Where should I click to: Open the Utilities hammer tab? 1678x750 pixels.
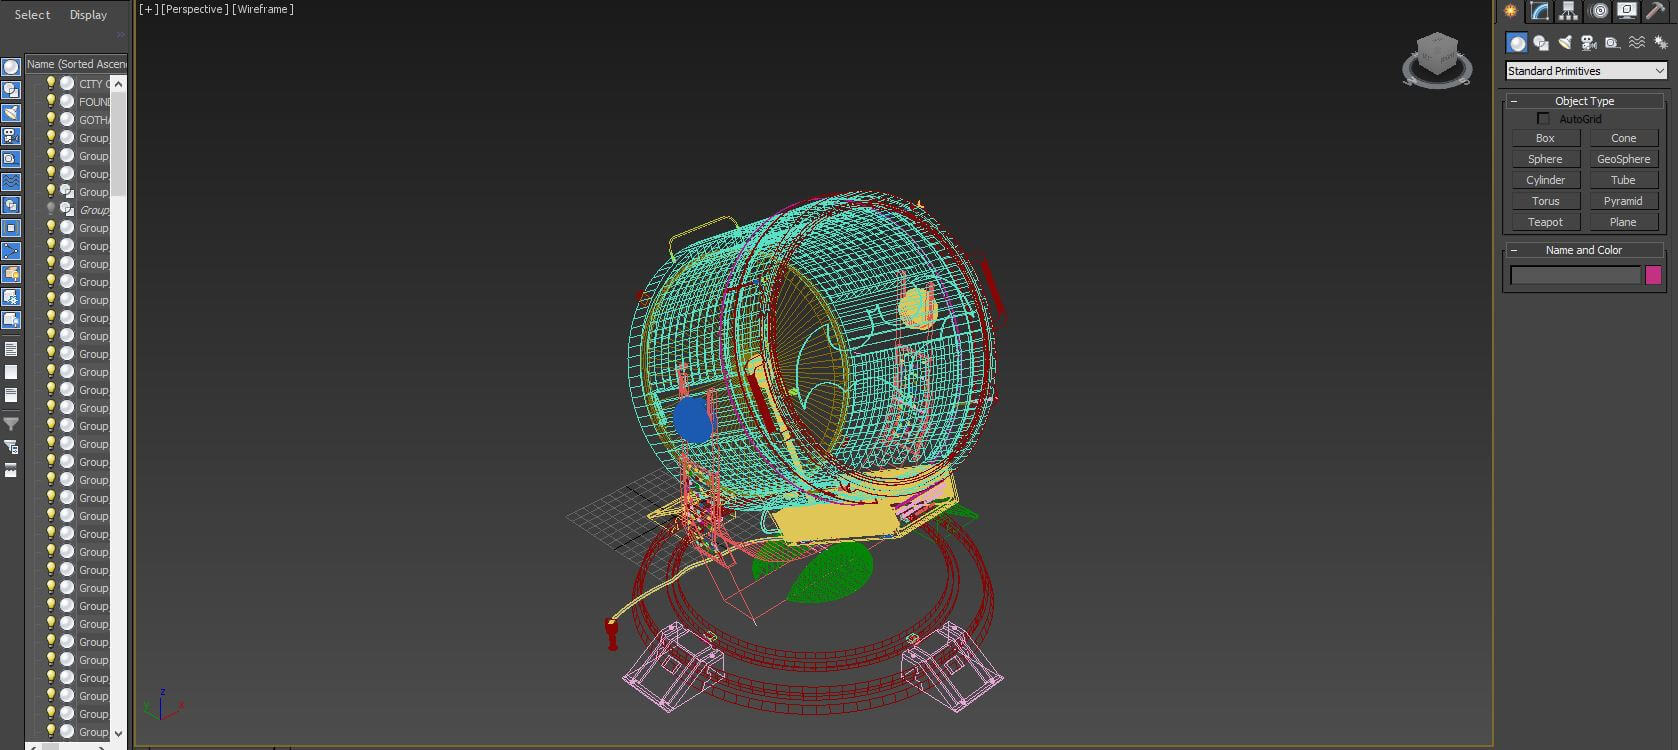pyautogui.click(x=1655, y=12)
